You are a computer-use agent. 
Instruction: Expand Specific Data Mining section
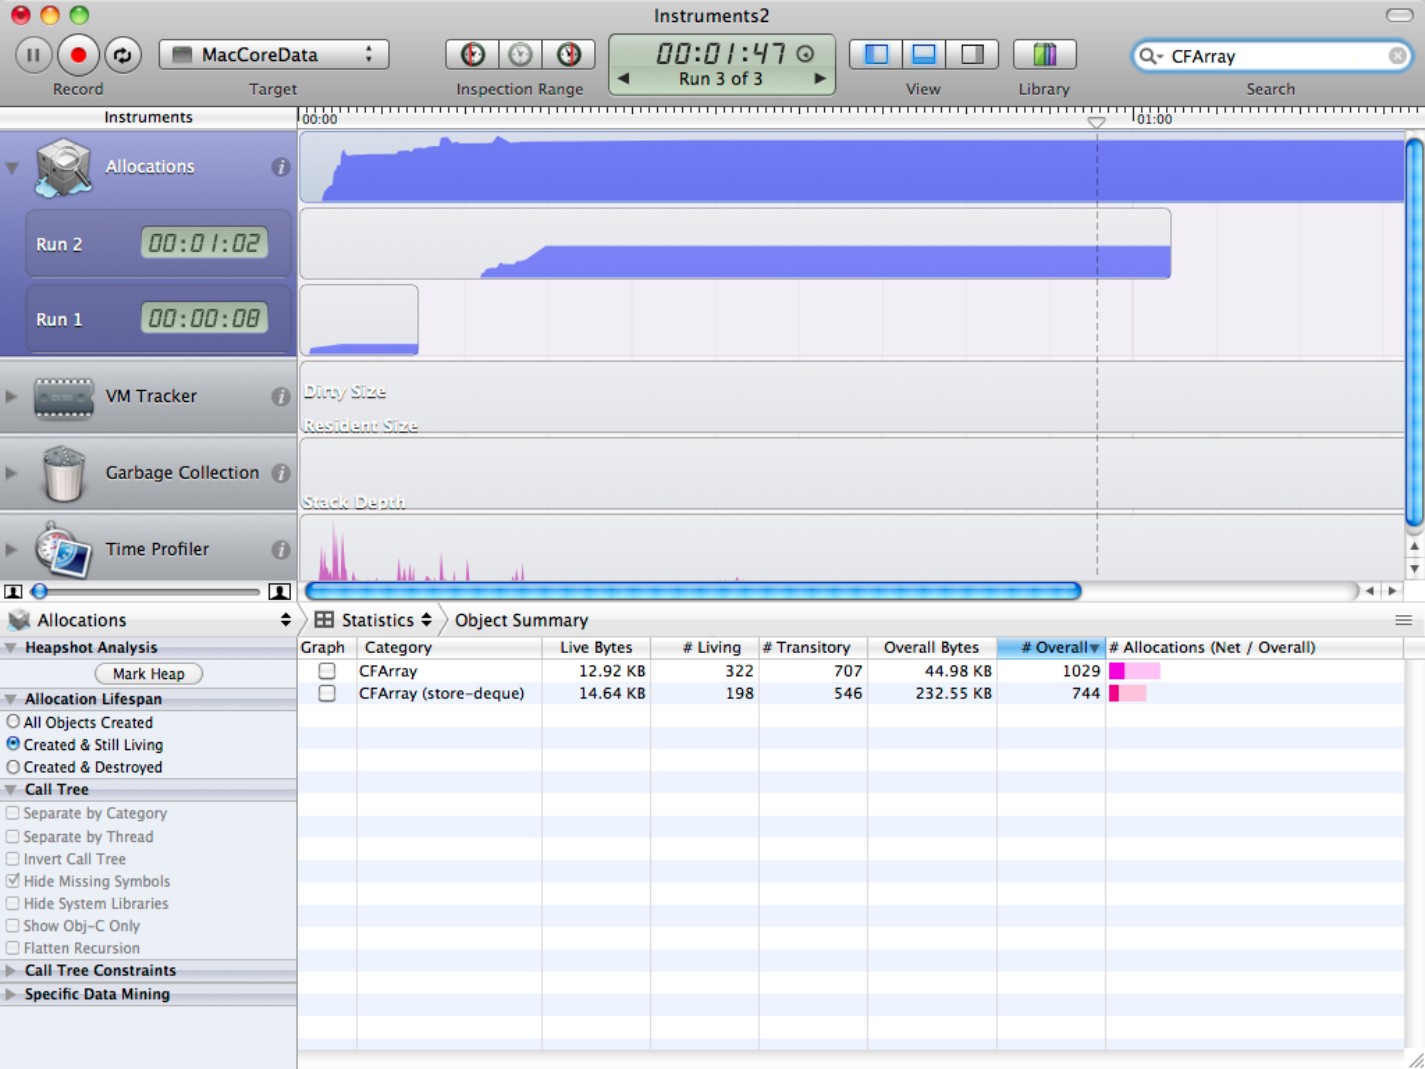click(x=11, y=994)
